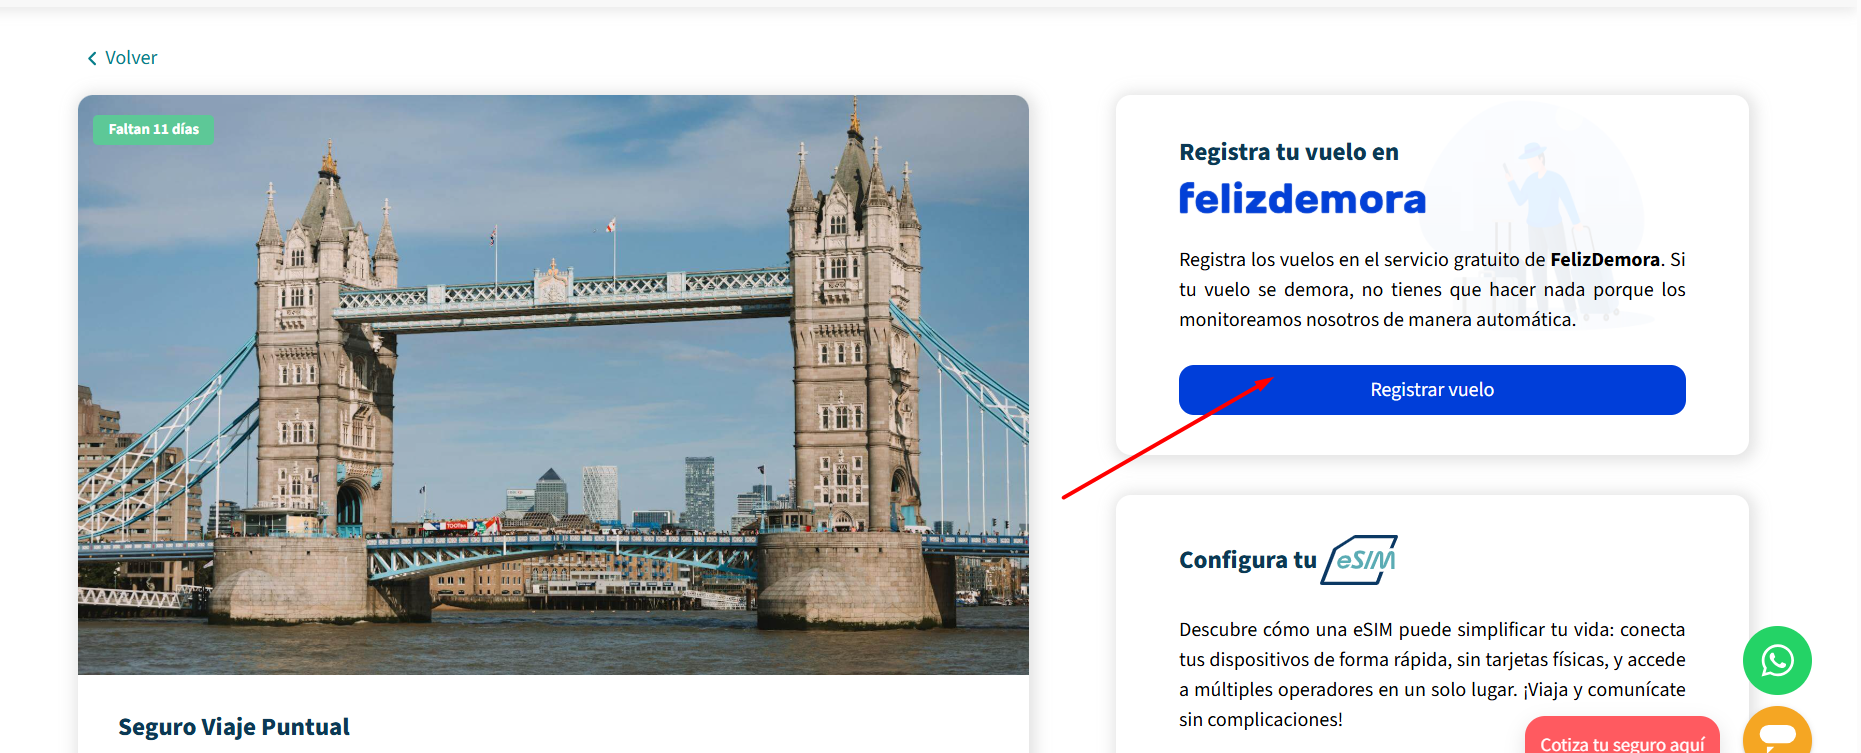Select the Seguro Viaje Puntual title
Screen dimensions: 1861x753
(234, 727)
